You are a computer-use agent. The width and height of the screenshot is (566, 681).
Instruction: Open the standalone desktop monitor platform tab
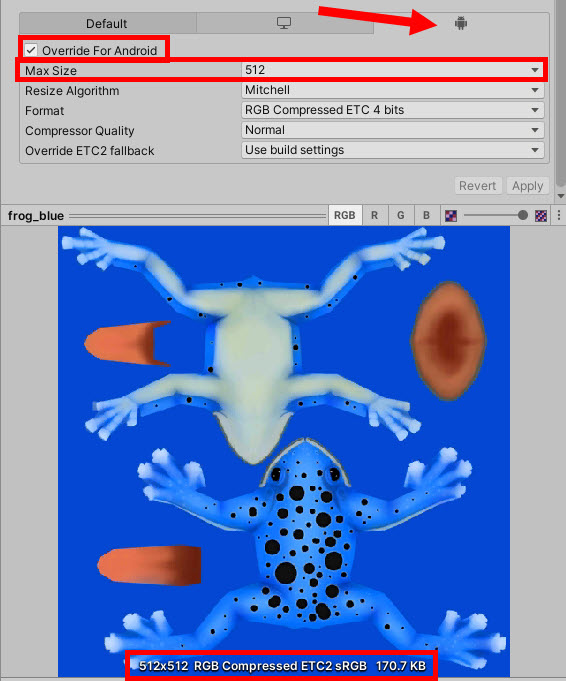(285, 23)
